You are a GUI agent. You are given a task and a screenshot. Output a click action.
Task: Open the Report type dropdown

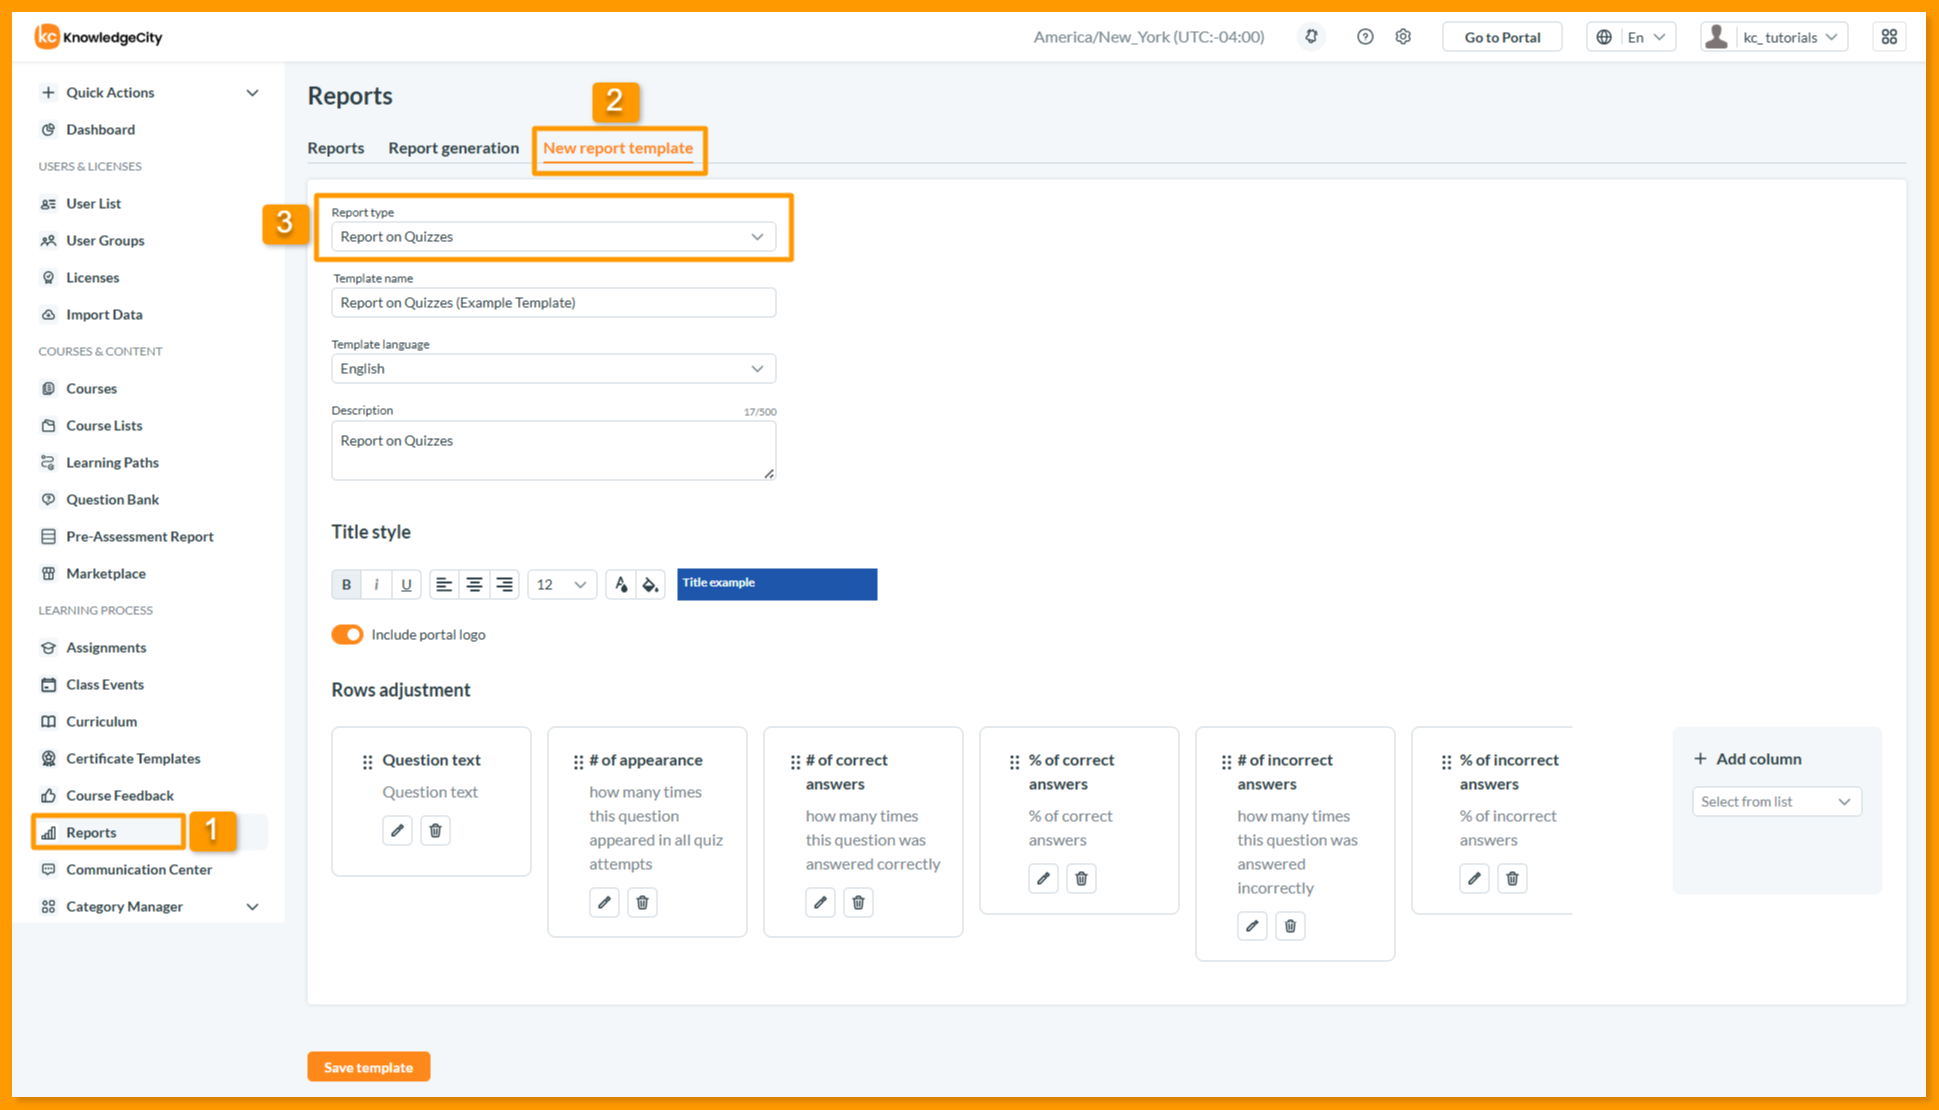click(553, 237)
